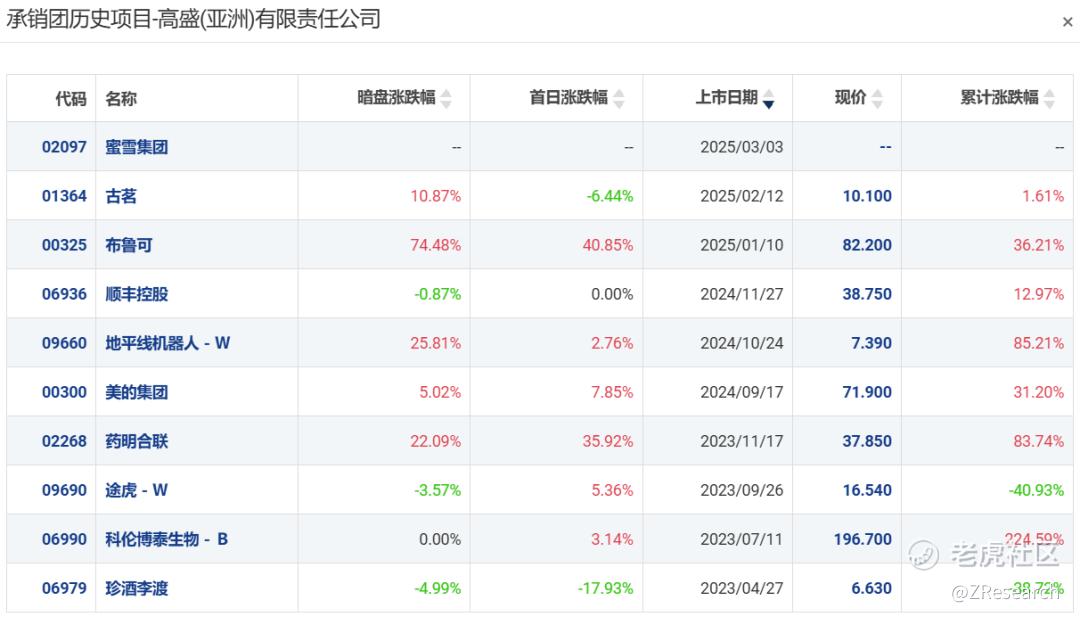Select listing date 2024/11/27
Viewport: 1080px width, 617px height.
742,294
